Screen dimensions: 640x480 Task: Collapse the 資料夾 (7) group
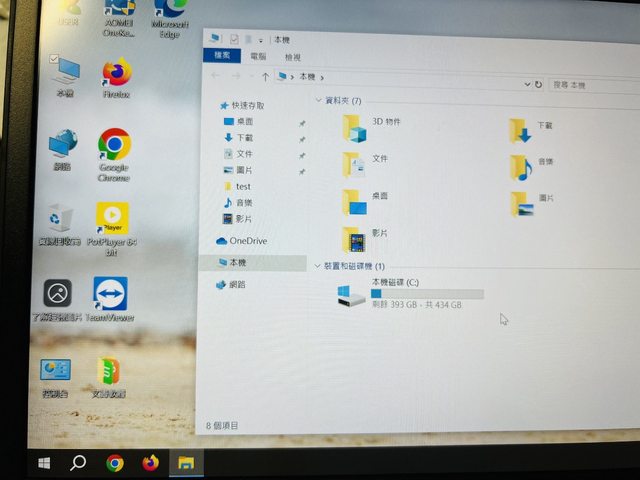pyautogui.click(x=318, y=101)
